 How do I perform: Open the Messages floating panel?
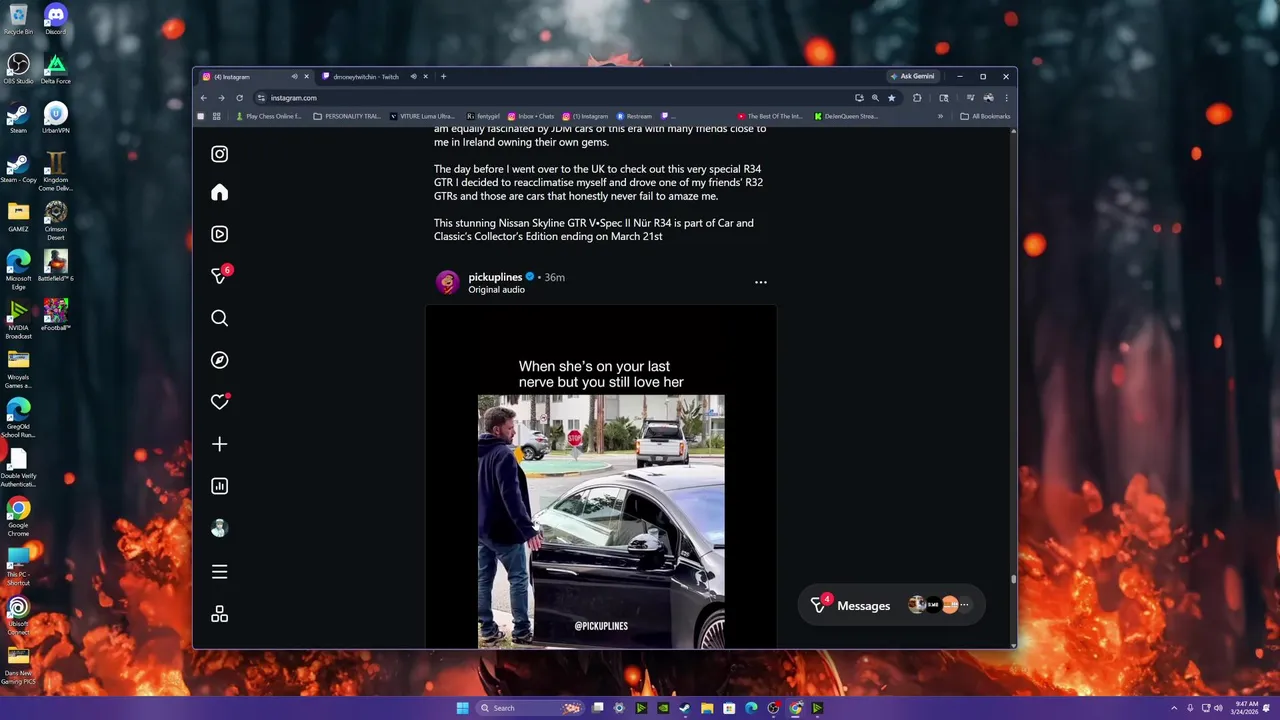coord(892,605)
